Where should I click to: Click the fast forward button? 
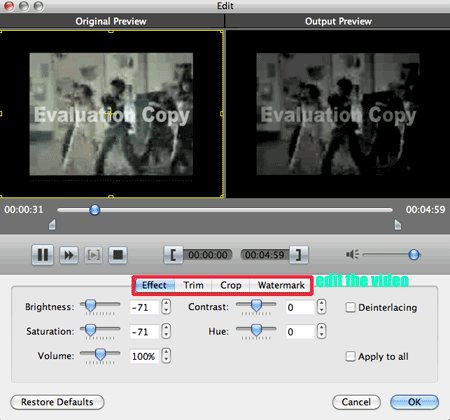pos(69,255)
